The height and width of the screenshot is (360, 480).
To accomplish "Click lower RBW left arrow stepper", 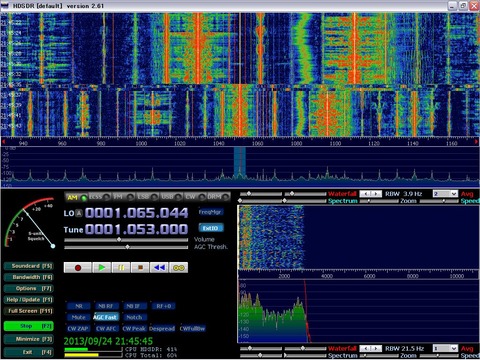I will (365, 348).
